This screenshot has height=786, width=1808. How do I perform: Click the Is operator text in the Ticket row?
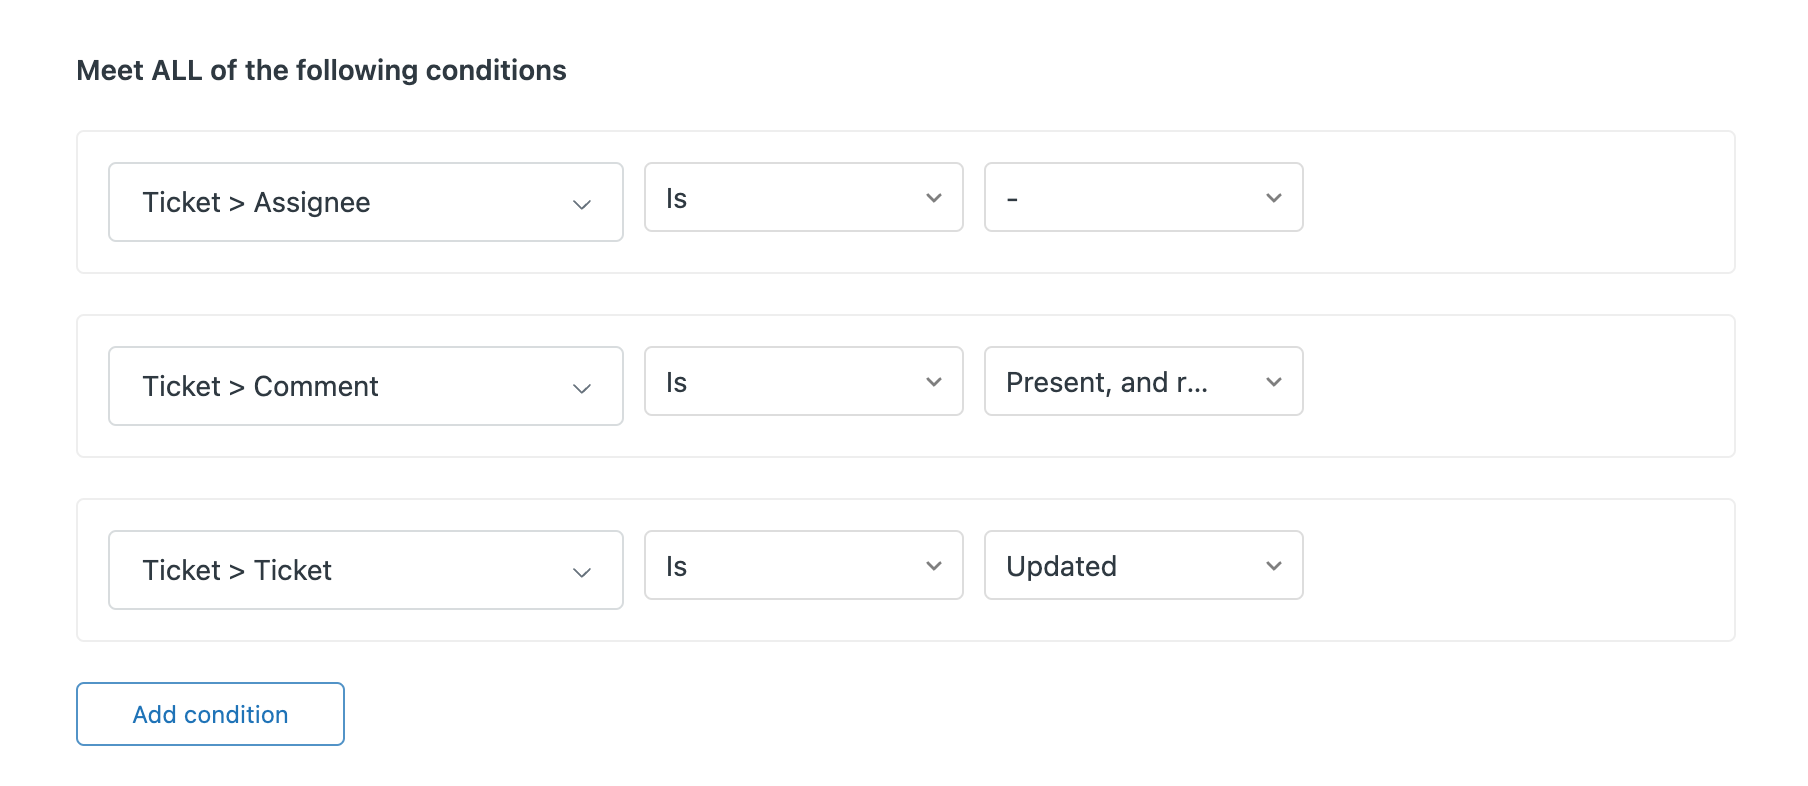(x=677, y=567)
